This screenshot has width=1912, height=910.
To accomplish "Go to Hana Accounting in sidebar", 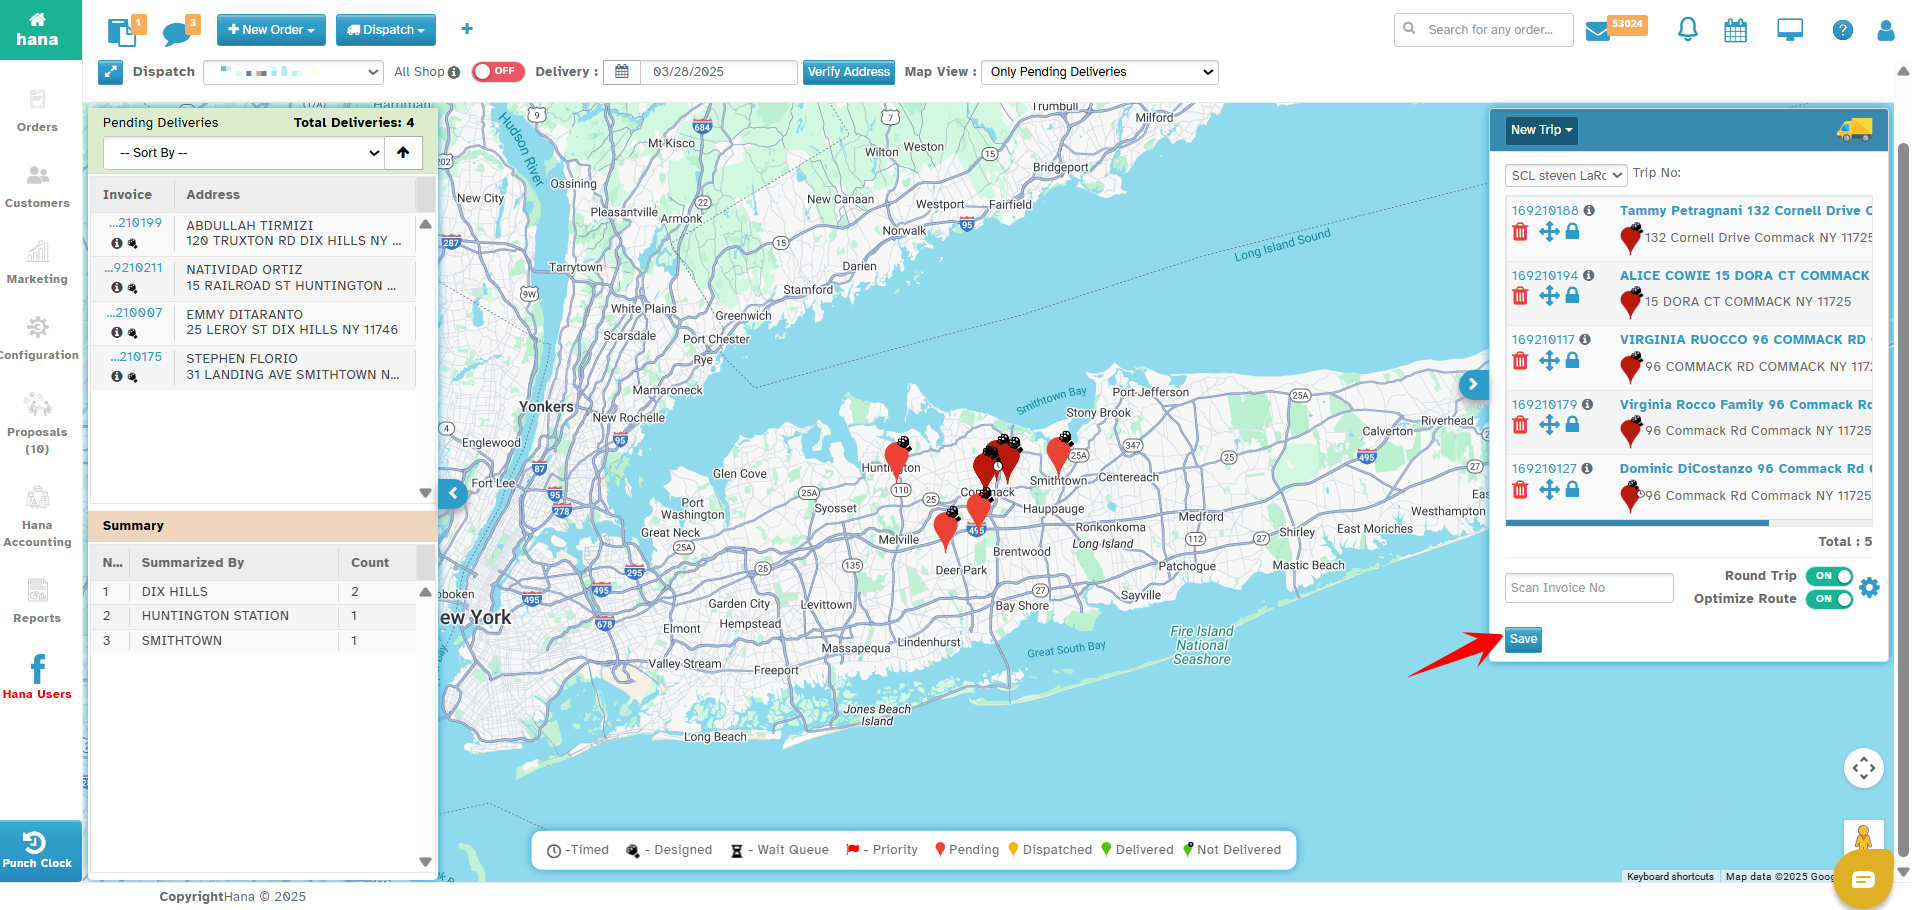I will point(37,517).
